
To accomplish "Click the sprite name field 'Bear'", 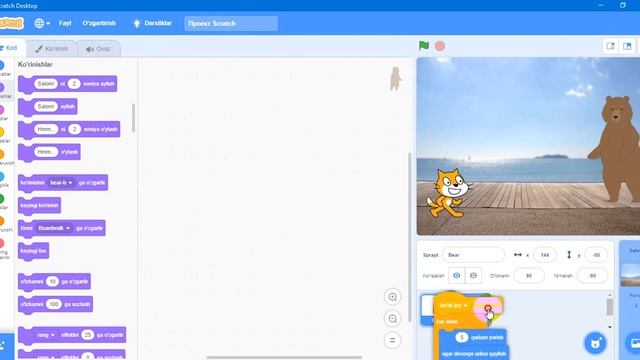I will [473, 255].
